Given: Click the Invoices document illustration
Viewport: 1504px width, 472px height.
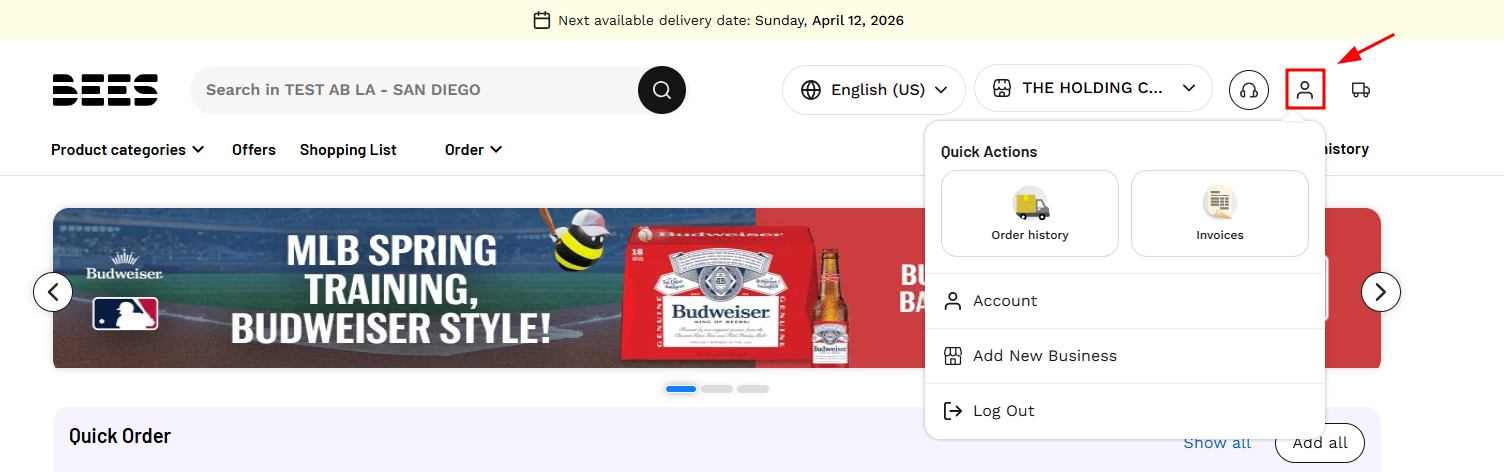Looking at the screenshot, I should (x=1219, y=204).
